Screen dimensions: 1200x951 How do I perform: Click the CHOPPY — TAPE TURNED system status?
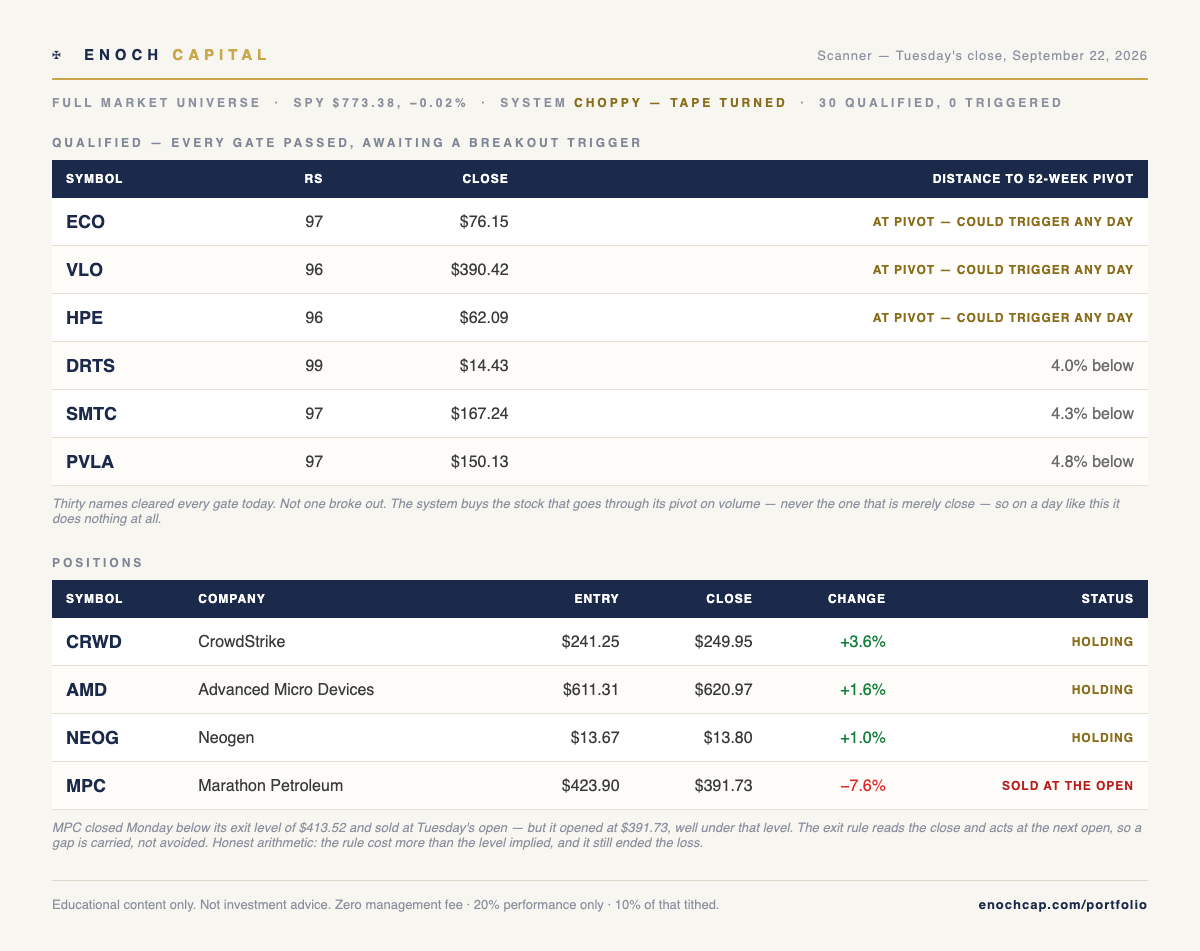tap(680, 103)
